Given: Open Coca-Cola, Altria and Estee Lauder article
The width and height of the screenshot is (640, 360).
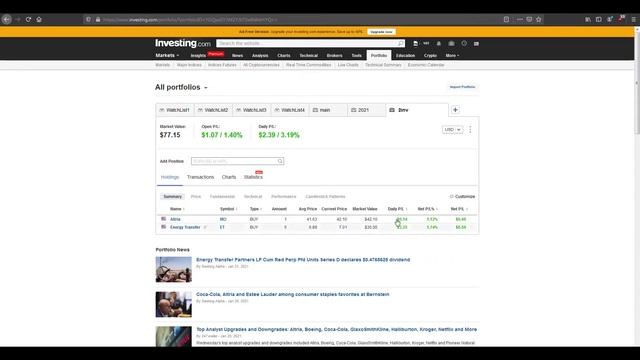Looking at the screenshot, I should (293, 294).
